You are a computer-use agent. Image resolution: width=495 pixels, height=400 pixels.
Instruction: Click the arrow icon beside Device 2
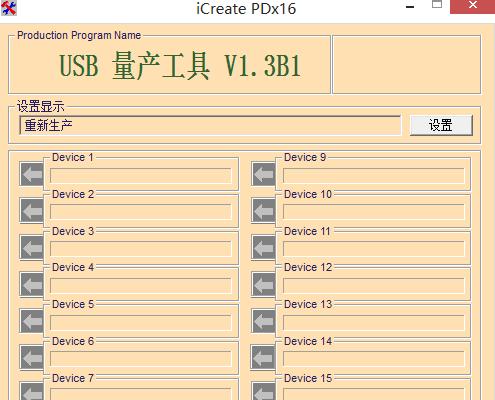(32, 211)
